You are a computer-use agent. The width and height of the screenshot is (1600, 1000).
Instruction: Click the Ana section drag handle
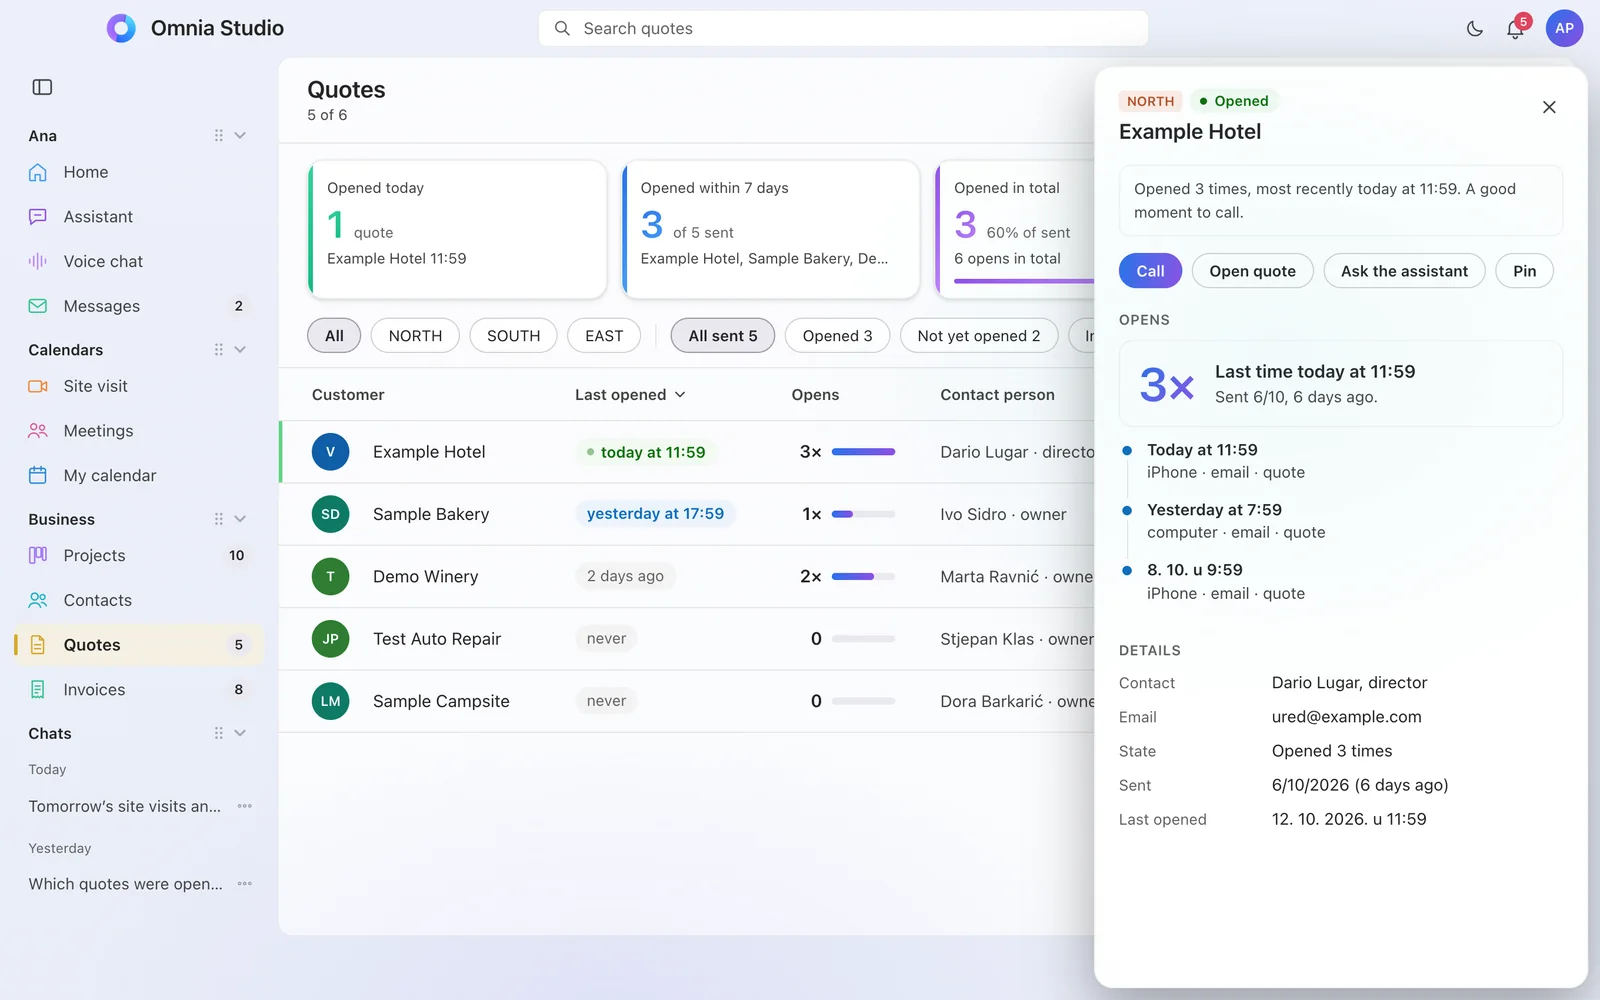(218, 135)
